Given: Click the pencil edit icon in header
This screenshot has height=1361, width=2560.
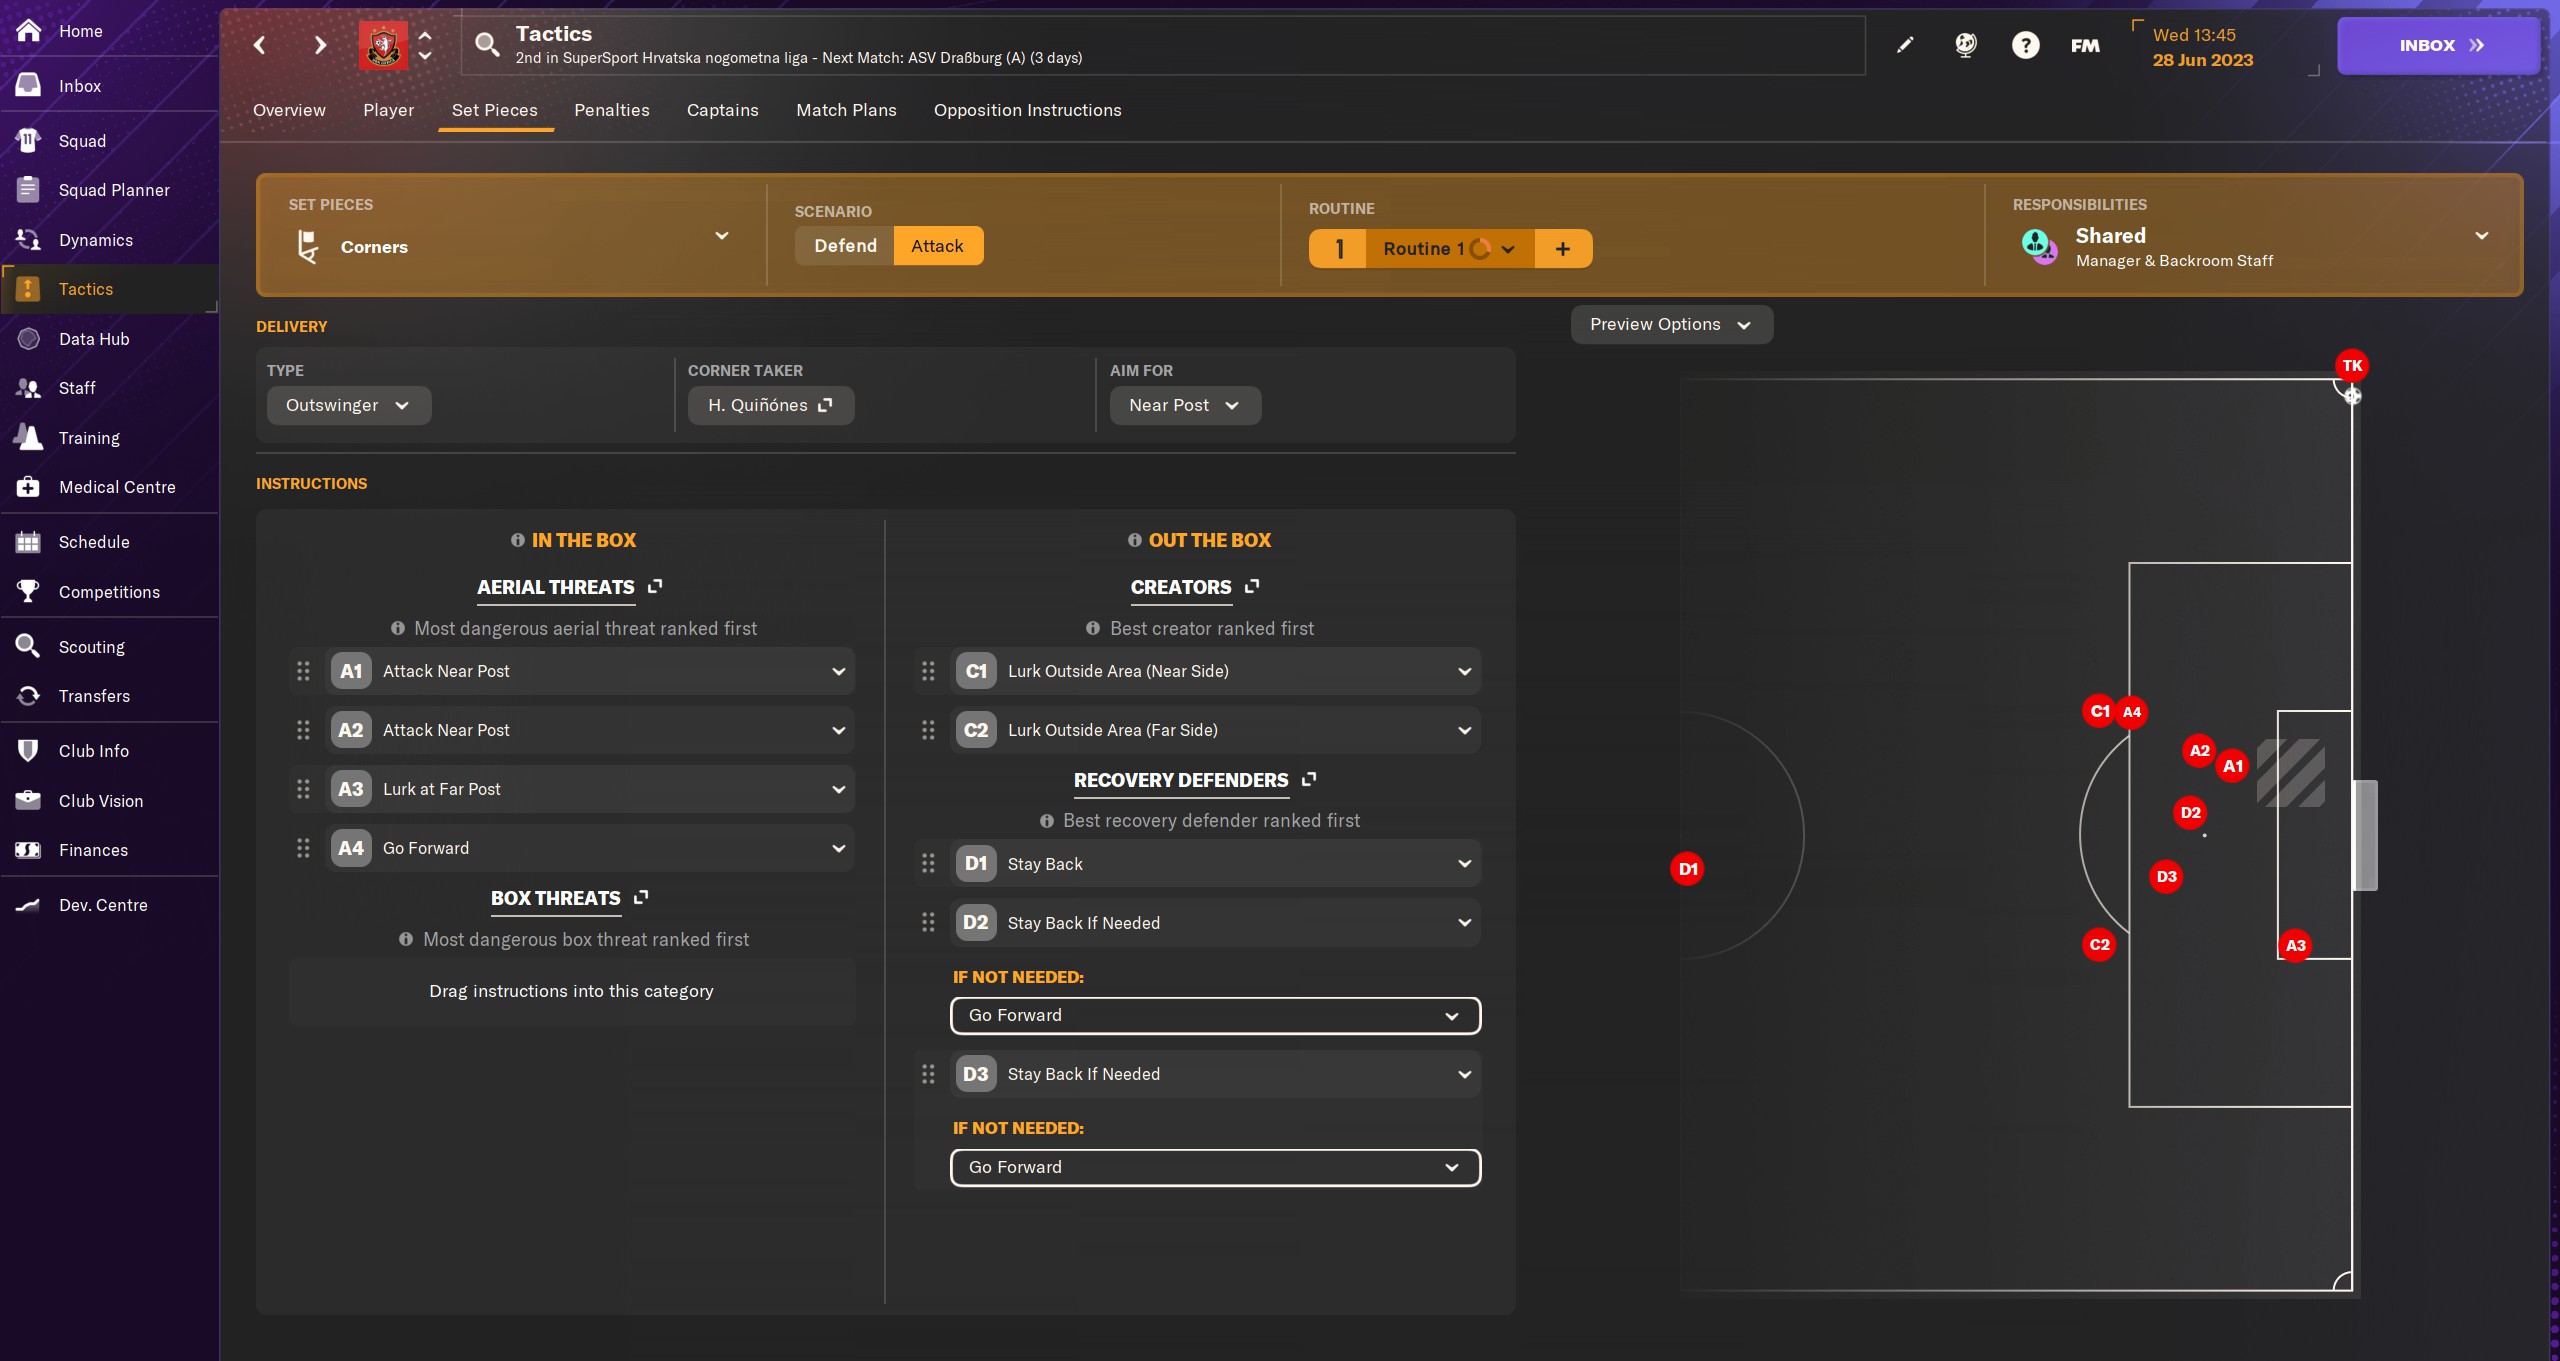Looking at the screenshot, I should coord(1905,45).
